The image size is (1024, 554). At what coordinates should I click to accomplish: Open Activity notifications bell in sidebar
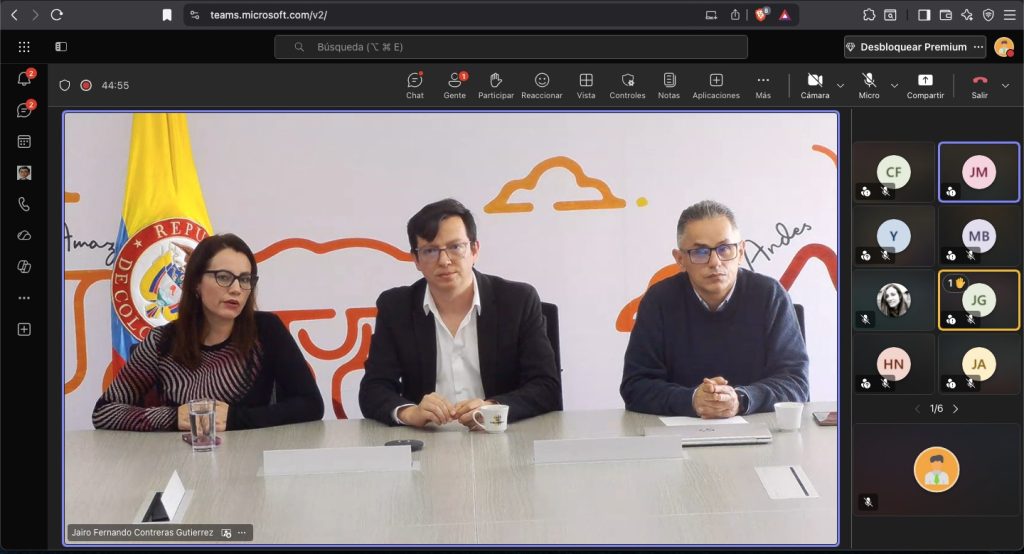24,80
